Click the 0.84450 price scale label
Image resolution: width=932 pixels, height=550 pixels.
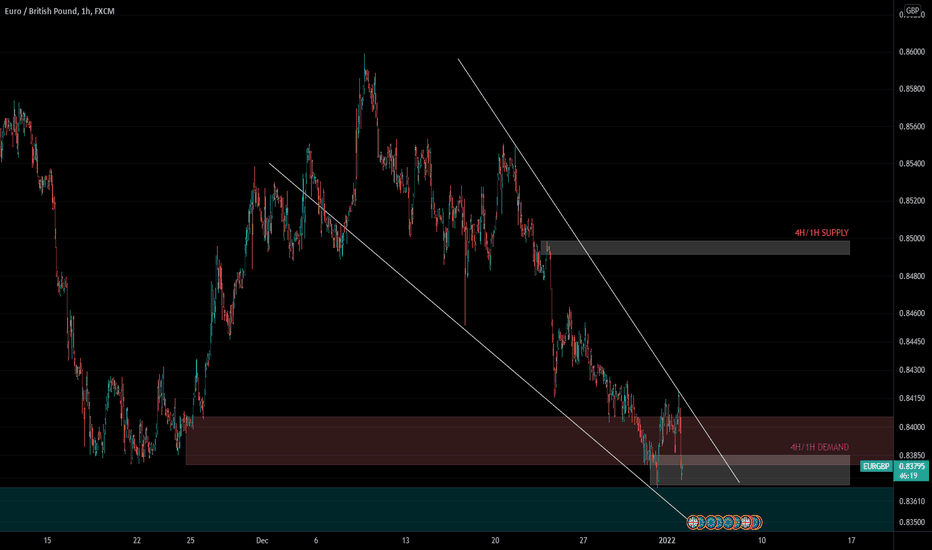(912, 341)
